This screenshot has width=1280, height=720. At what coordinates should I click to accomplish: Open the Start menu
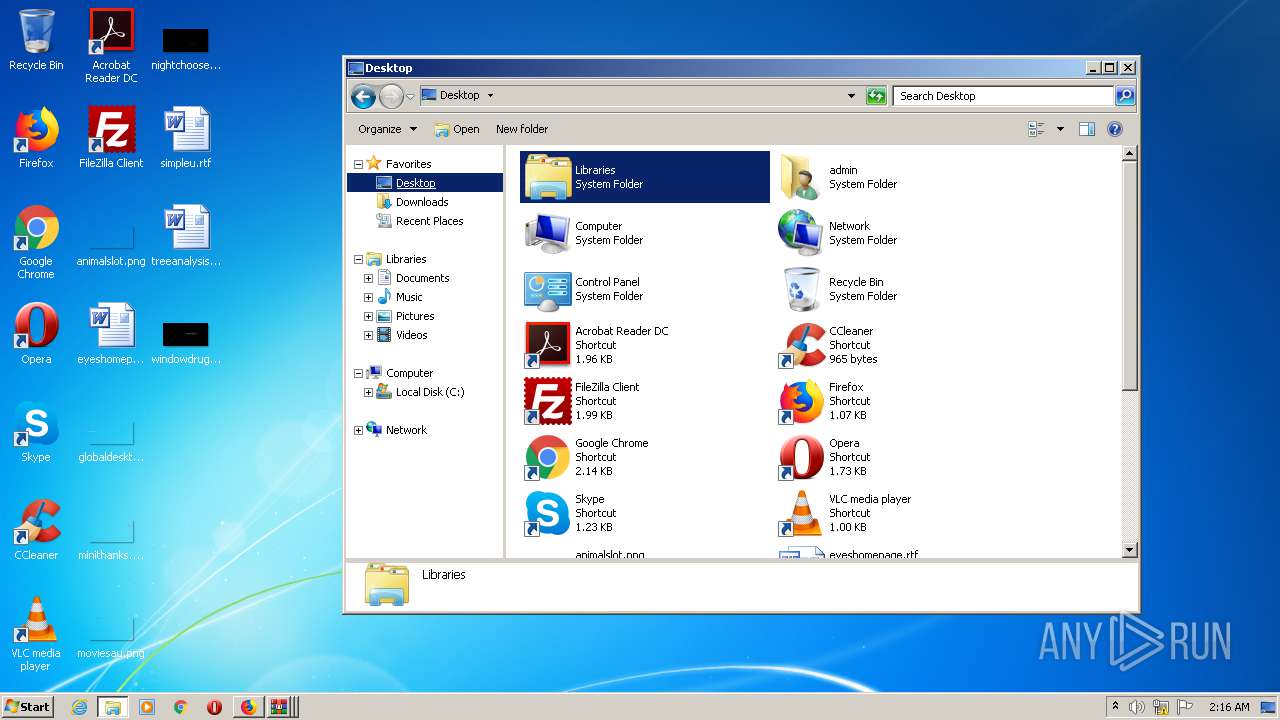point(27,707)
